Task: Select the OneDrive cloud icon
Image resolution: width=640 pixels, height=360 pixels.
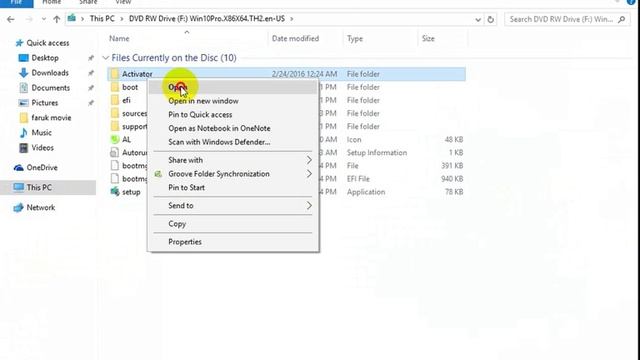Action: coord(18,168)
